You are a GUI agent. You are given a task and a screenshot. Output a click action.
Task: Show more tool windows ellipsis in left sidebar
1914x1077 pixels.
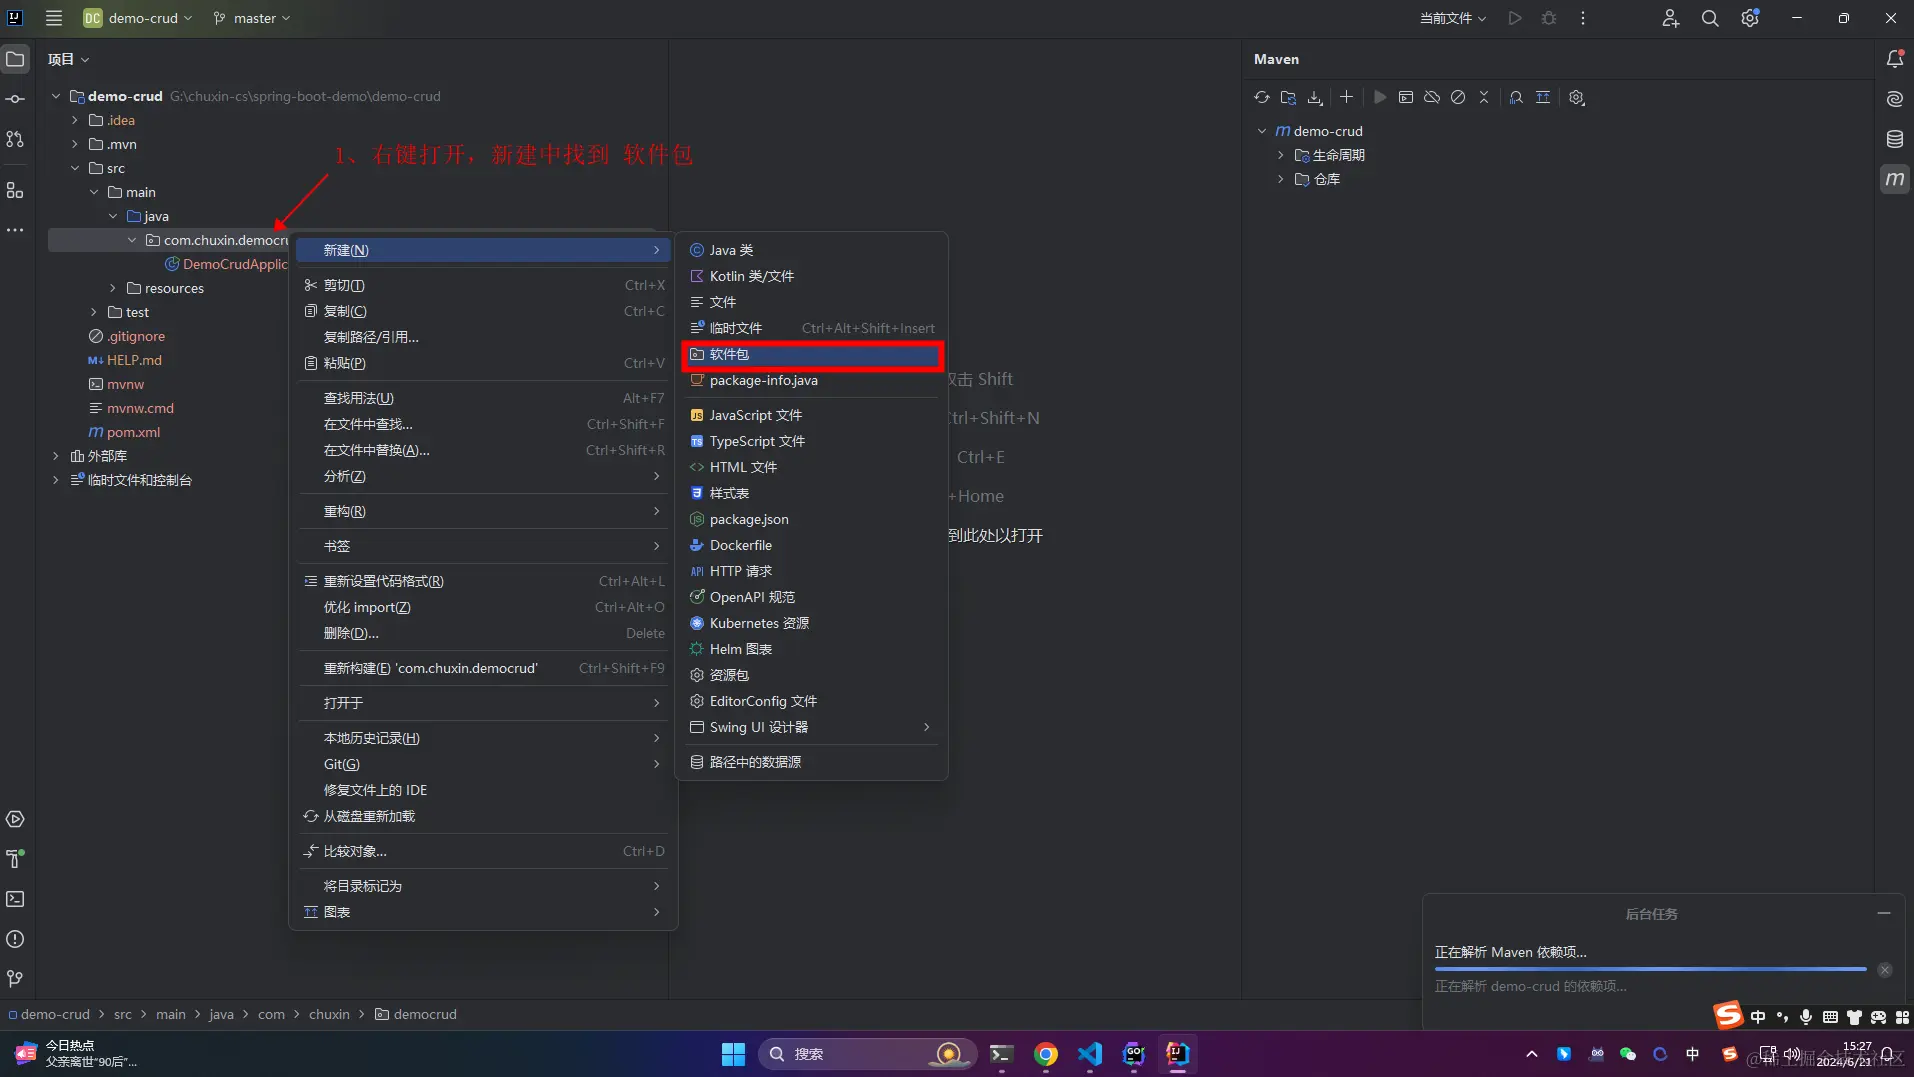click(x=15, y=230)
